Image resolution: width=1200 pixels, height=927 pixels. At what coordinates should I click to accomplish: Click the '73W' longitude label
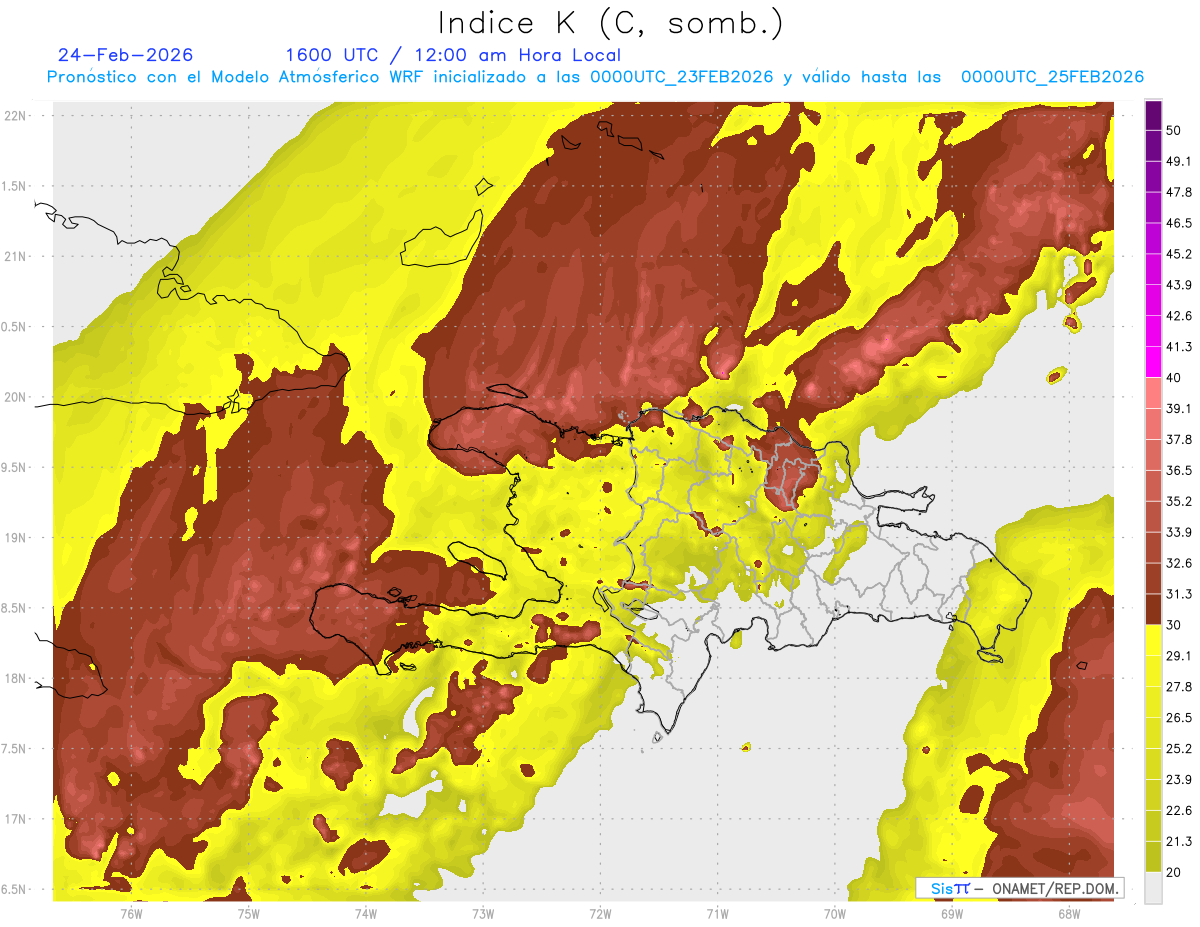point(483,913)
